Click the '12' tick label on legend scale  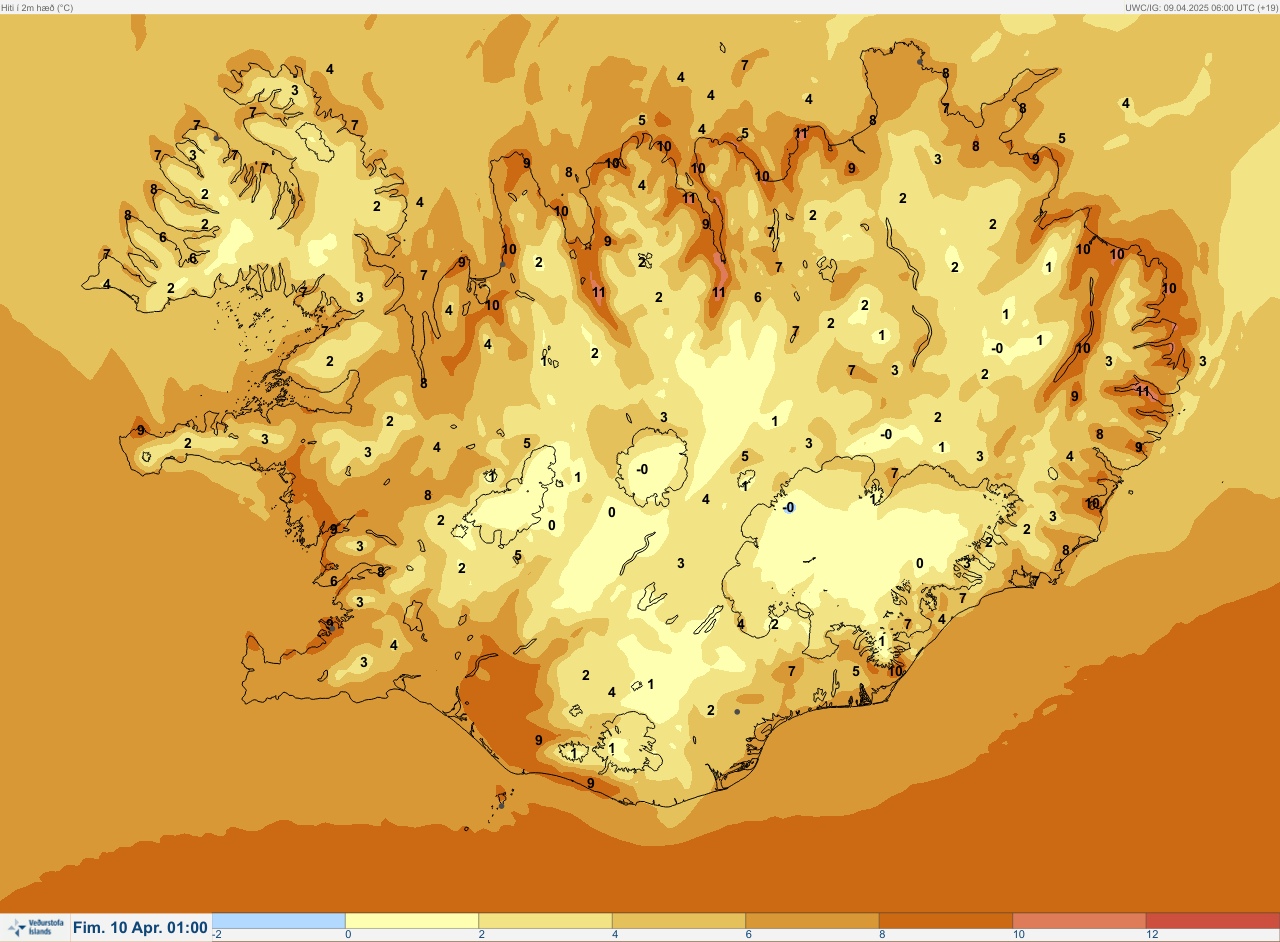(x=1152, y=934)
